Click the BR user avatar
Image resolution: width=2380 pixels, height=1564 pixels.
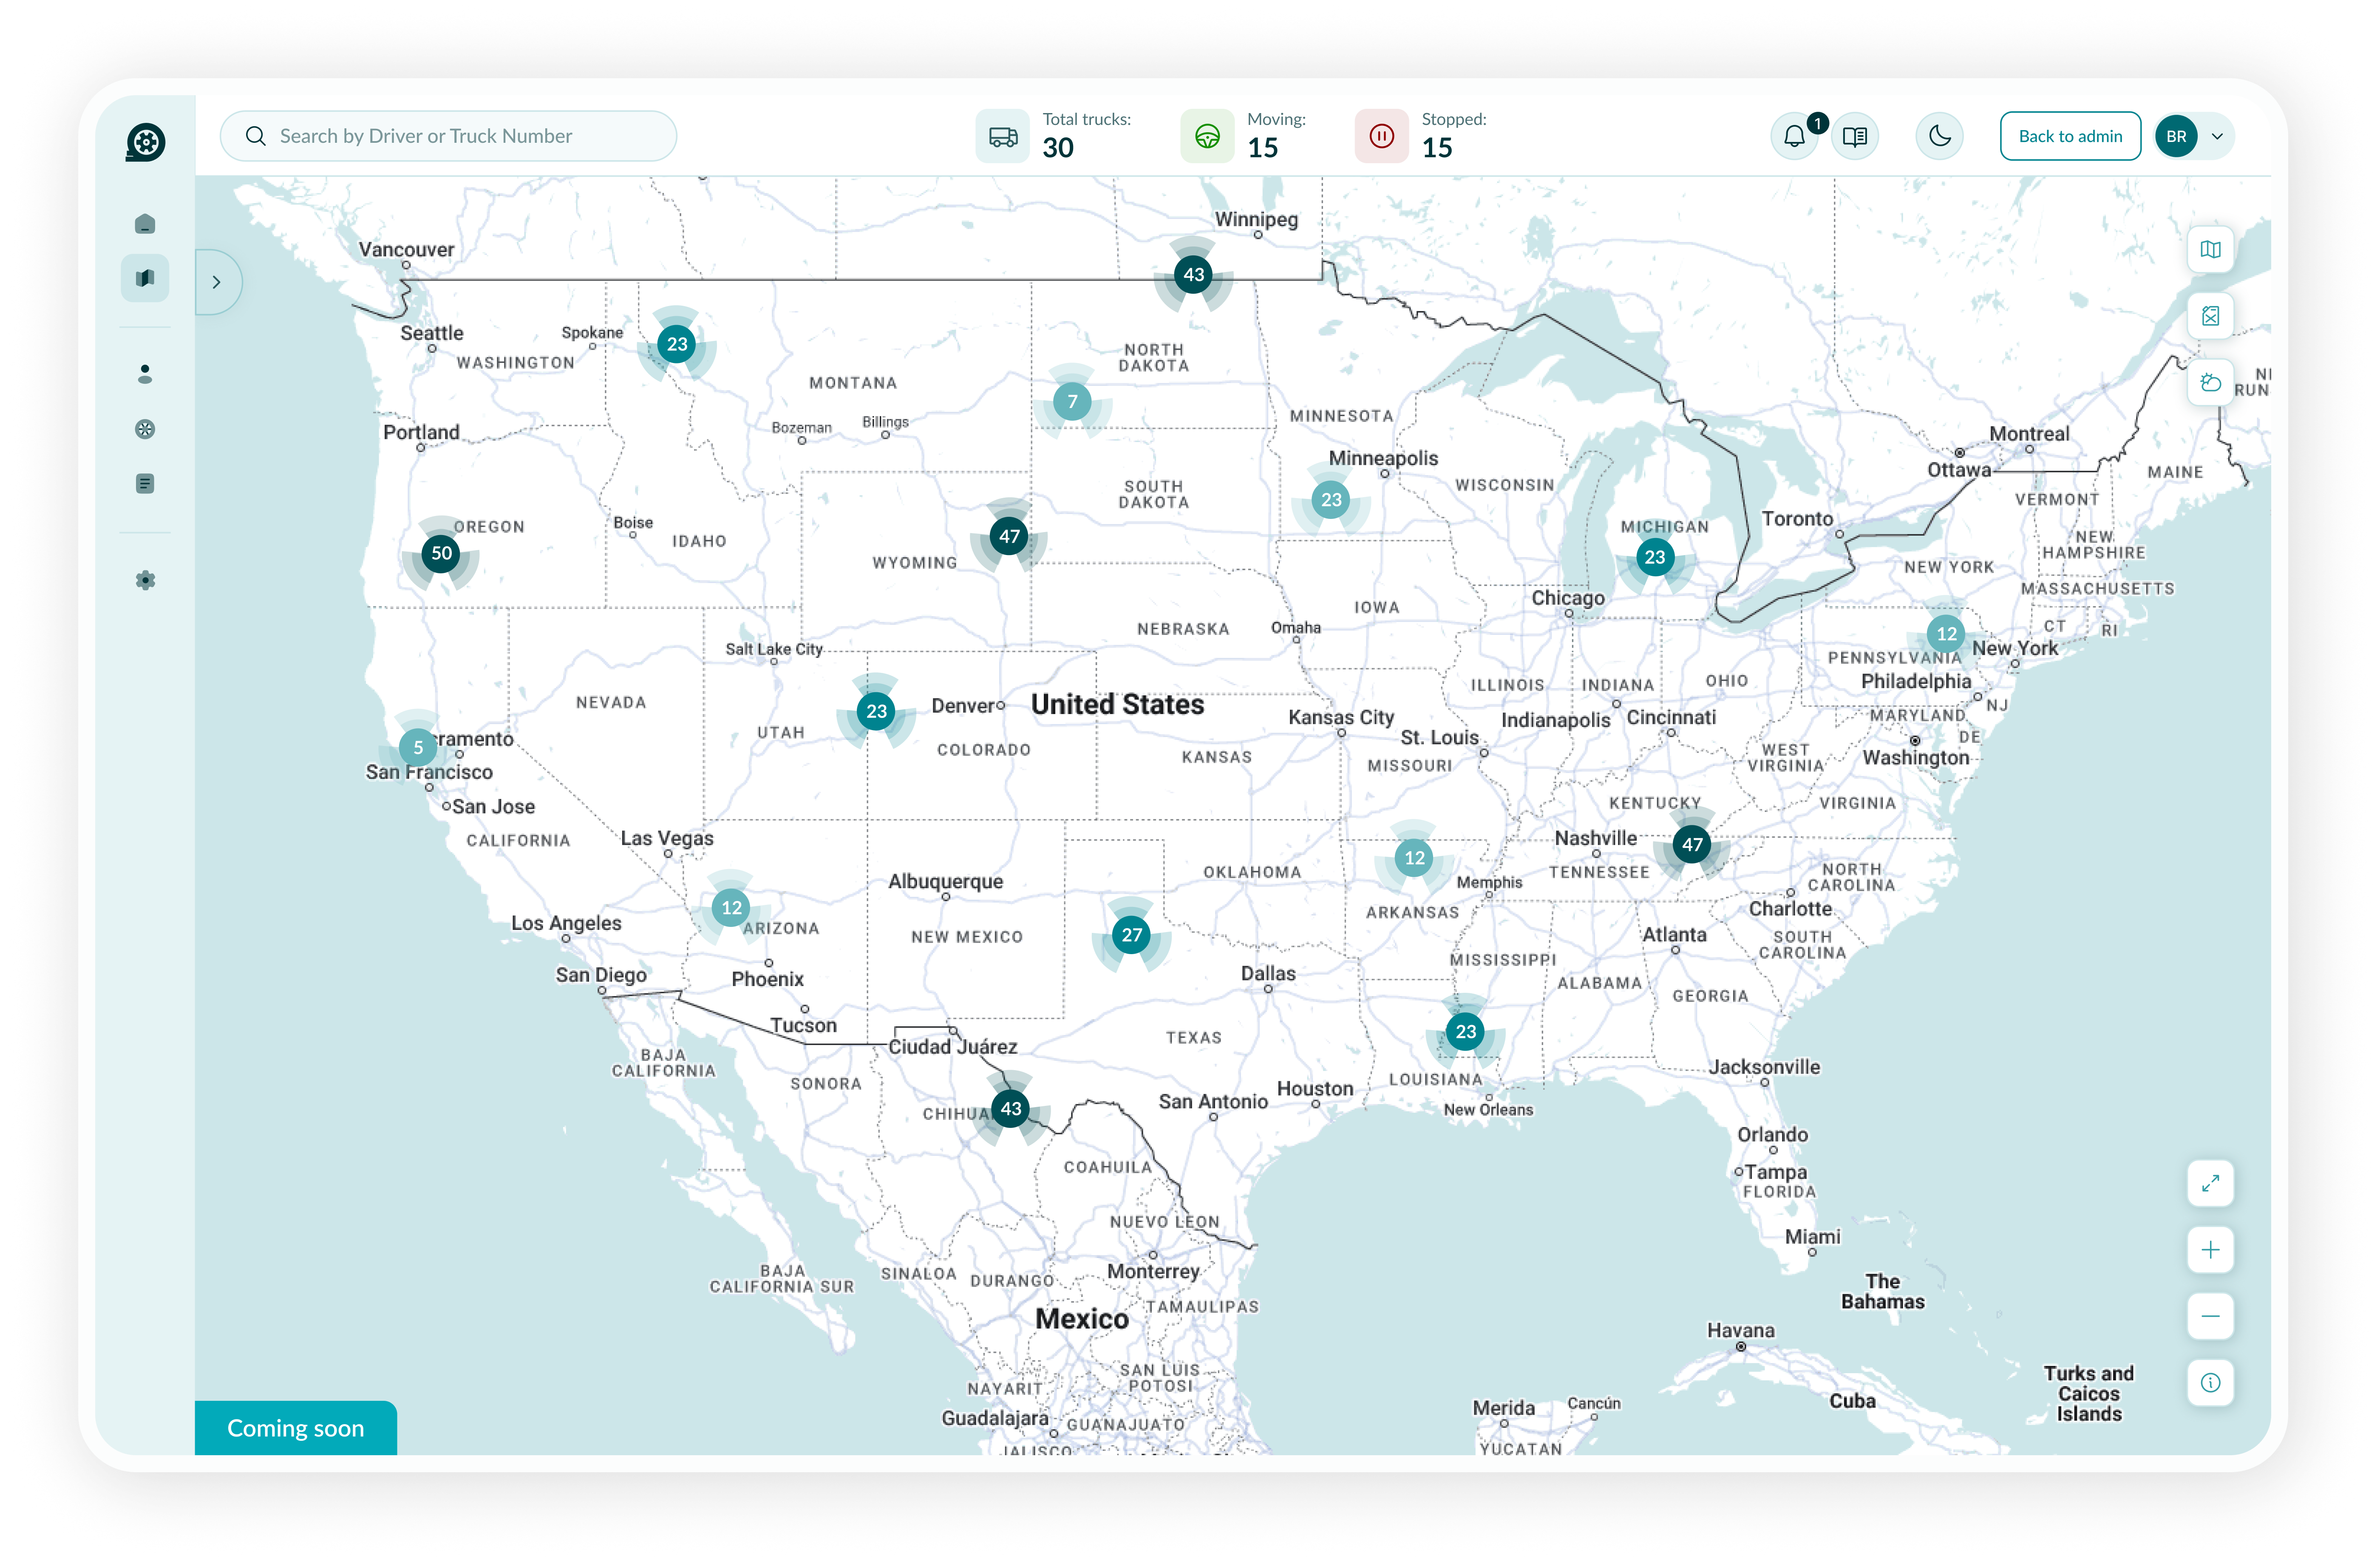coord(2176,136)
